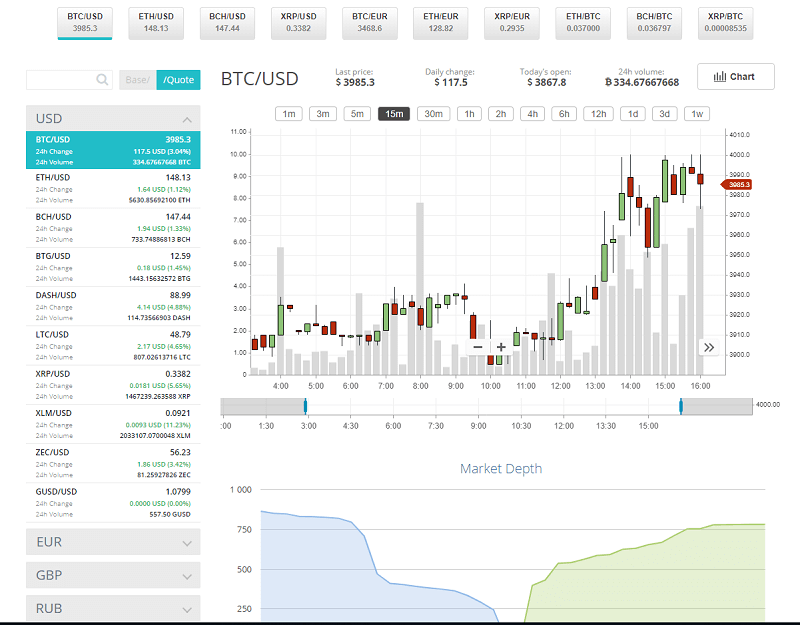Click the double-arrow expand icon on the chart
Viewport: 800px width, 625px height.
click(710, 345)
